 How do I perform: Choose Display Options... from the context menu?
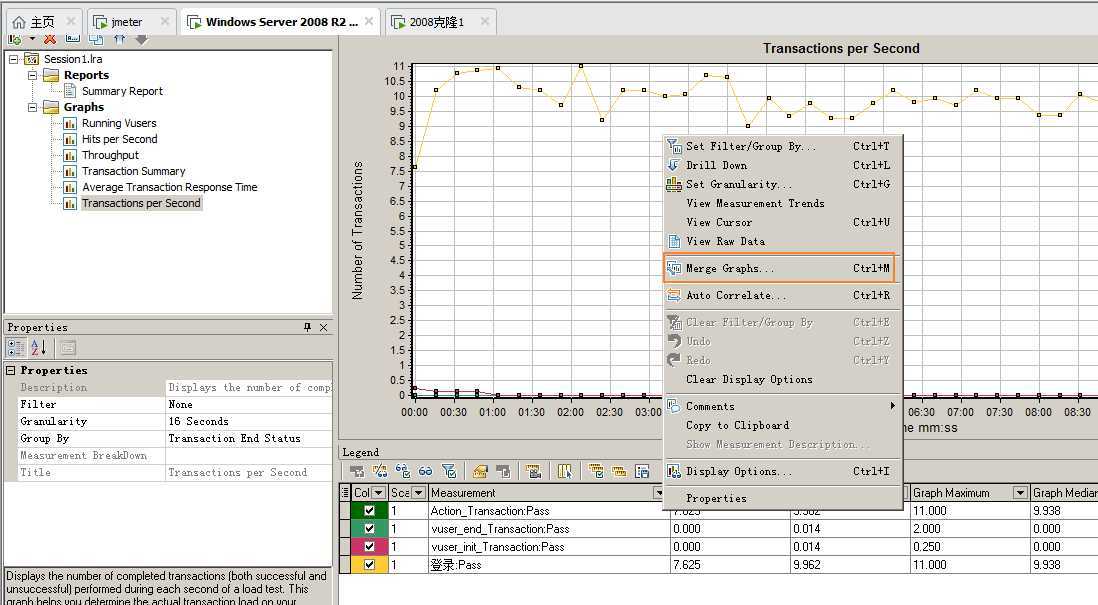click(781, 471)
